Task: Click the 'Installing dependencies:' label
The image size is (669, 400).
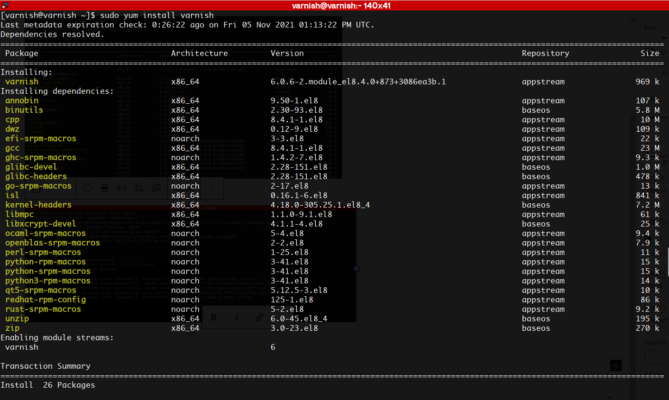Action: 57,91
